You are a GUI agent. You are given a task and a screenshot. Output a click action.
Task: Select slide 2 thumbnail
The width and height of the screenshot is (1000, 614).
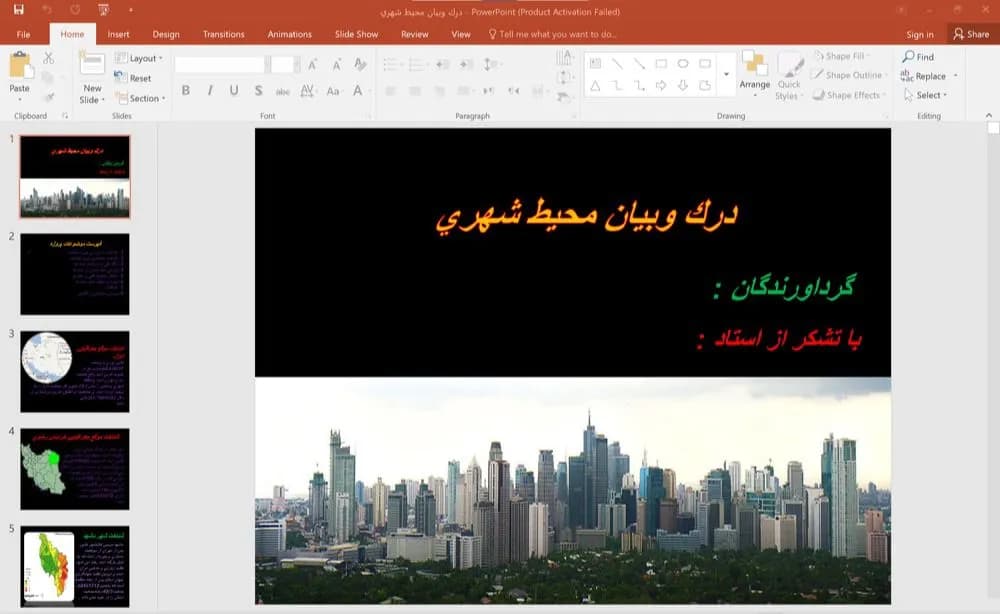75,274
